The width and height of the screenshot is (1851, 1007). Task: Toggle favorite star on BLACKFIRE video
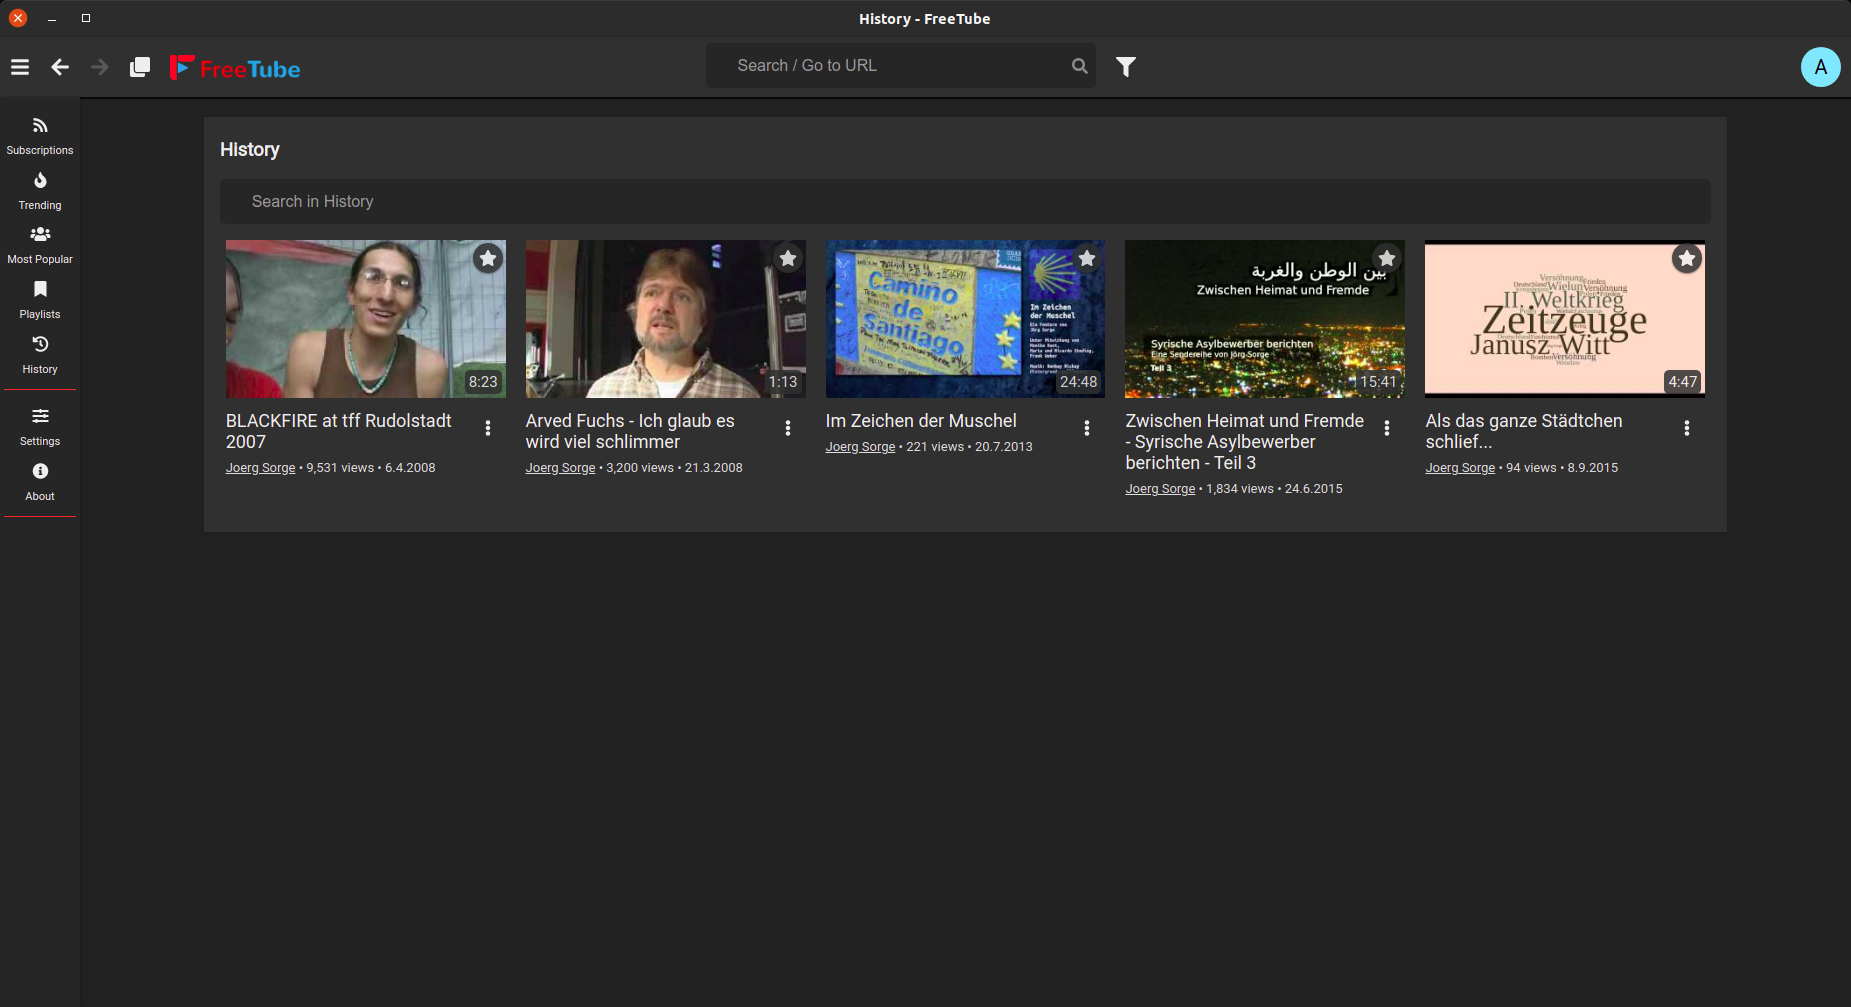(x=487, y=258)
